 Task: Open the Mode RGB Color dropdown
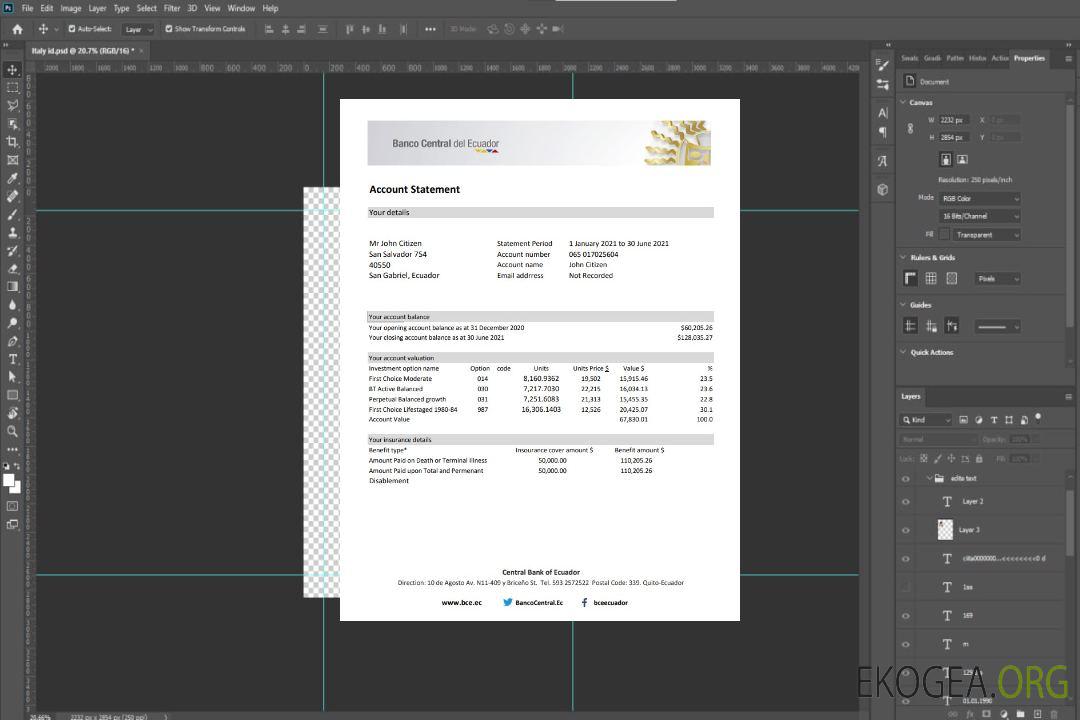click(x=979, y=198)
